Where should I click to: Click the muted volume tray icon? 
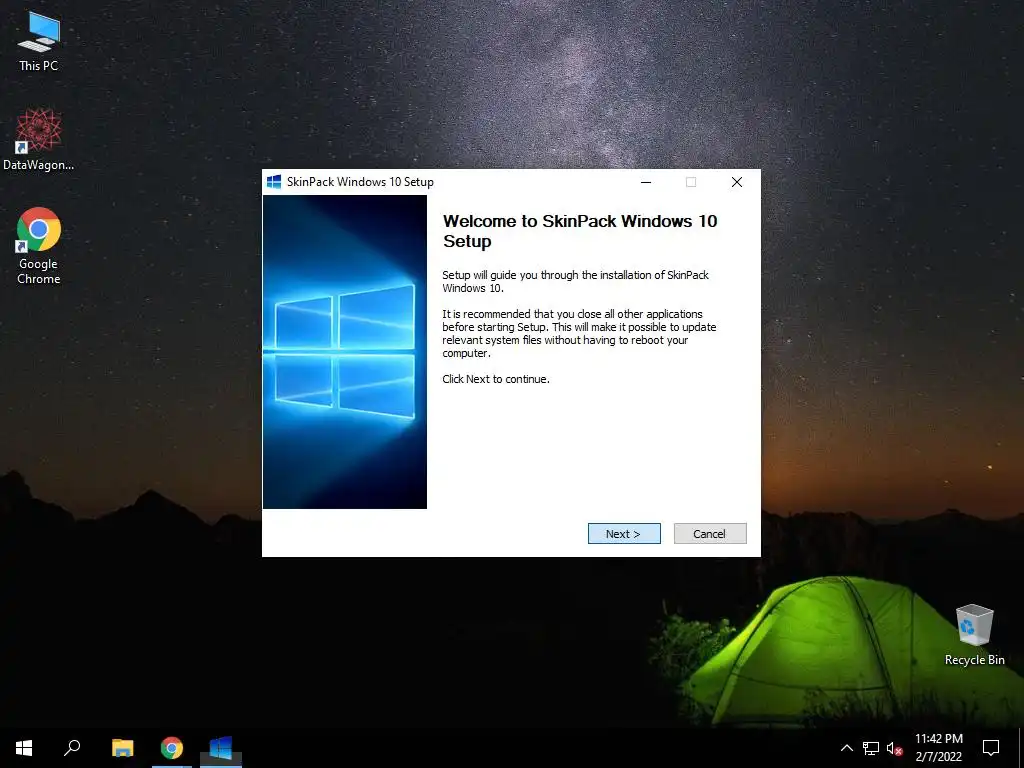(894, 748)
